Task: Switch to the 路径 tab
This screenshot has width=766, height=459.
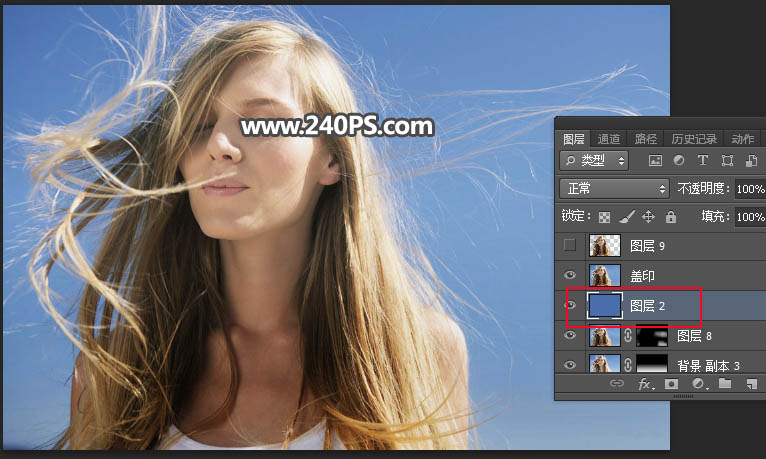Action: (646, 139)
